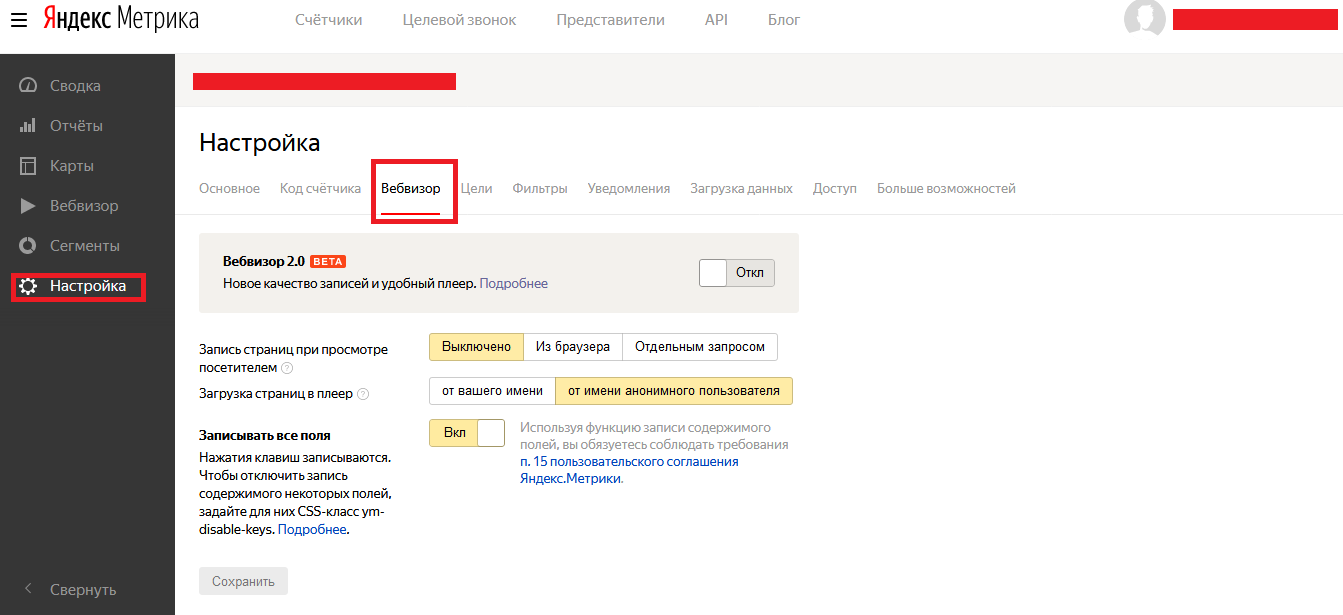Go to Сегменты in the sidebar
Screen dimensions: 1343x615
tap(85, 246)
